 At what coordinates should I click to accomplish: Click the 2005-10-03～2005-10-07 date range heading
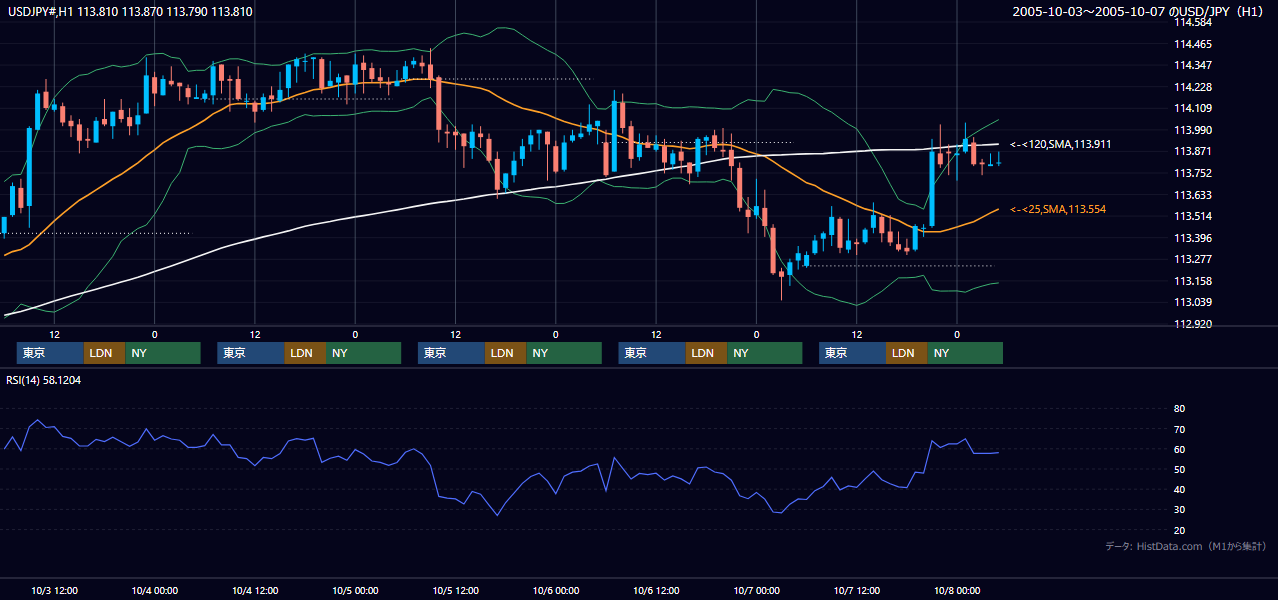(1139, 12)
